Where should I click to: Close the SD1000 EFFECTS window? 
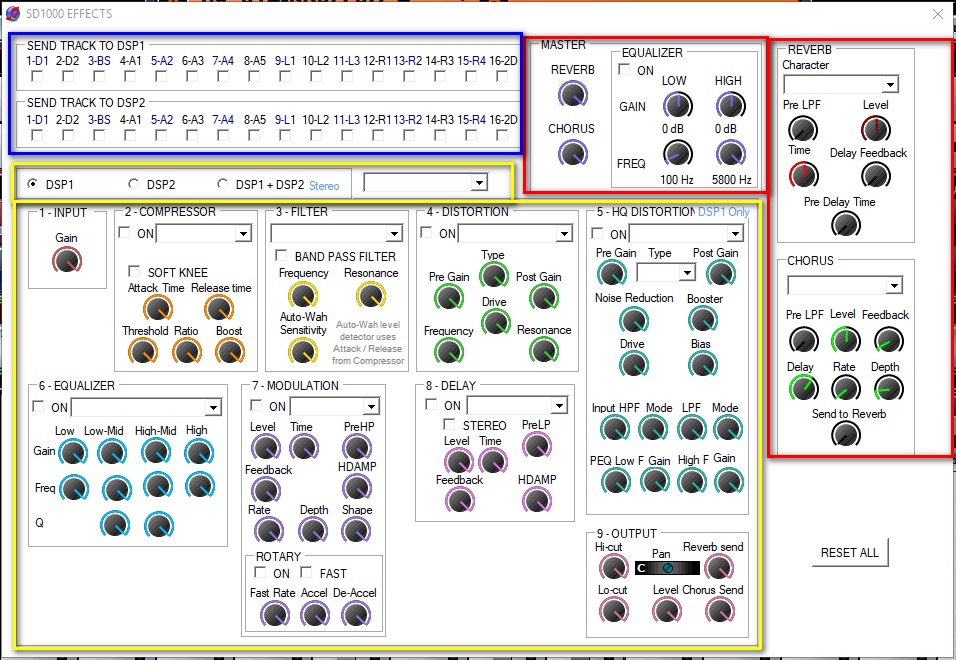938,14
